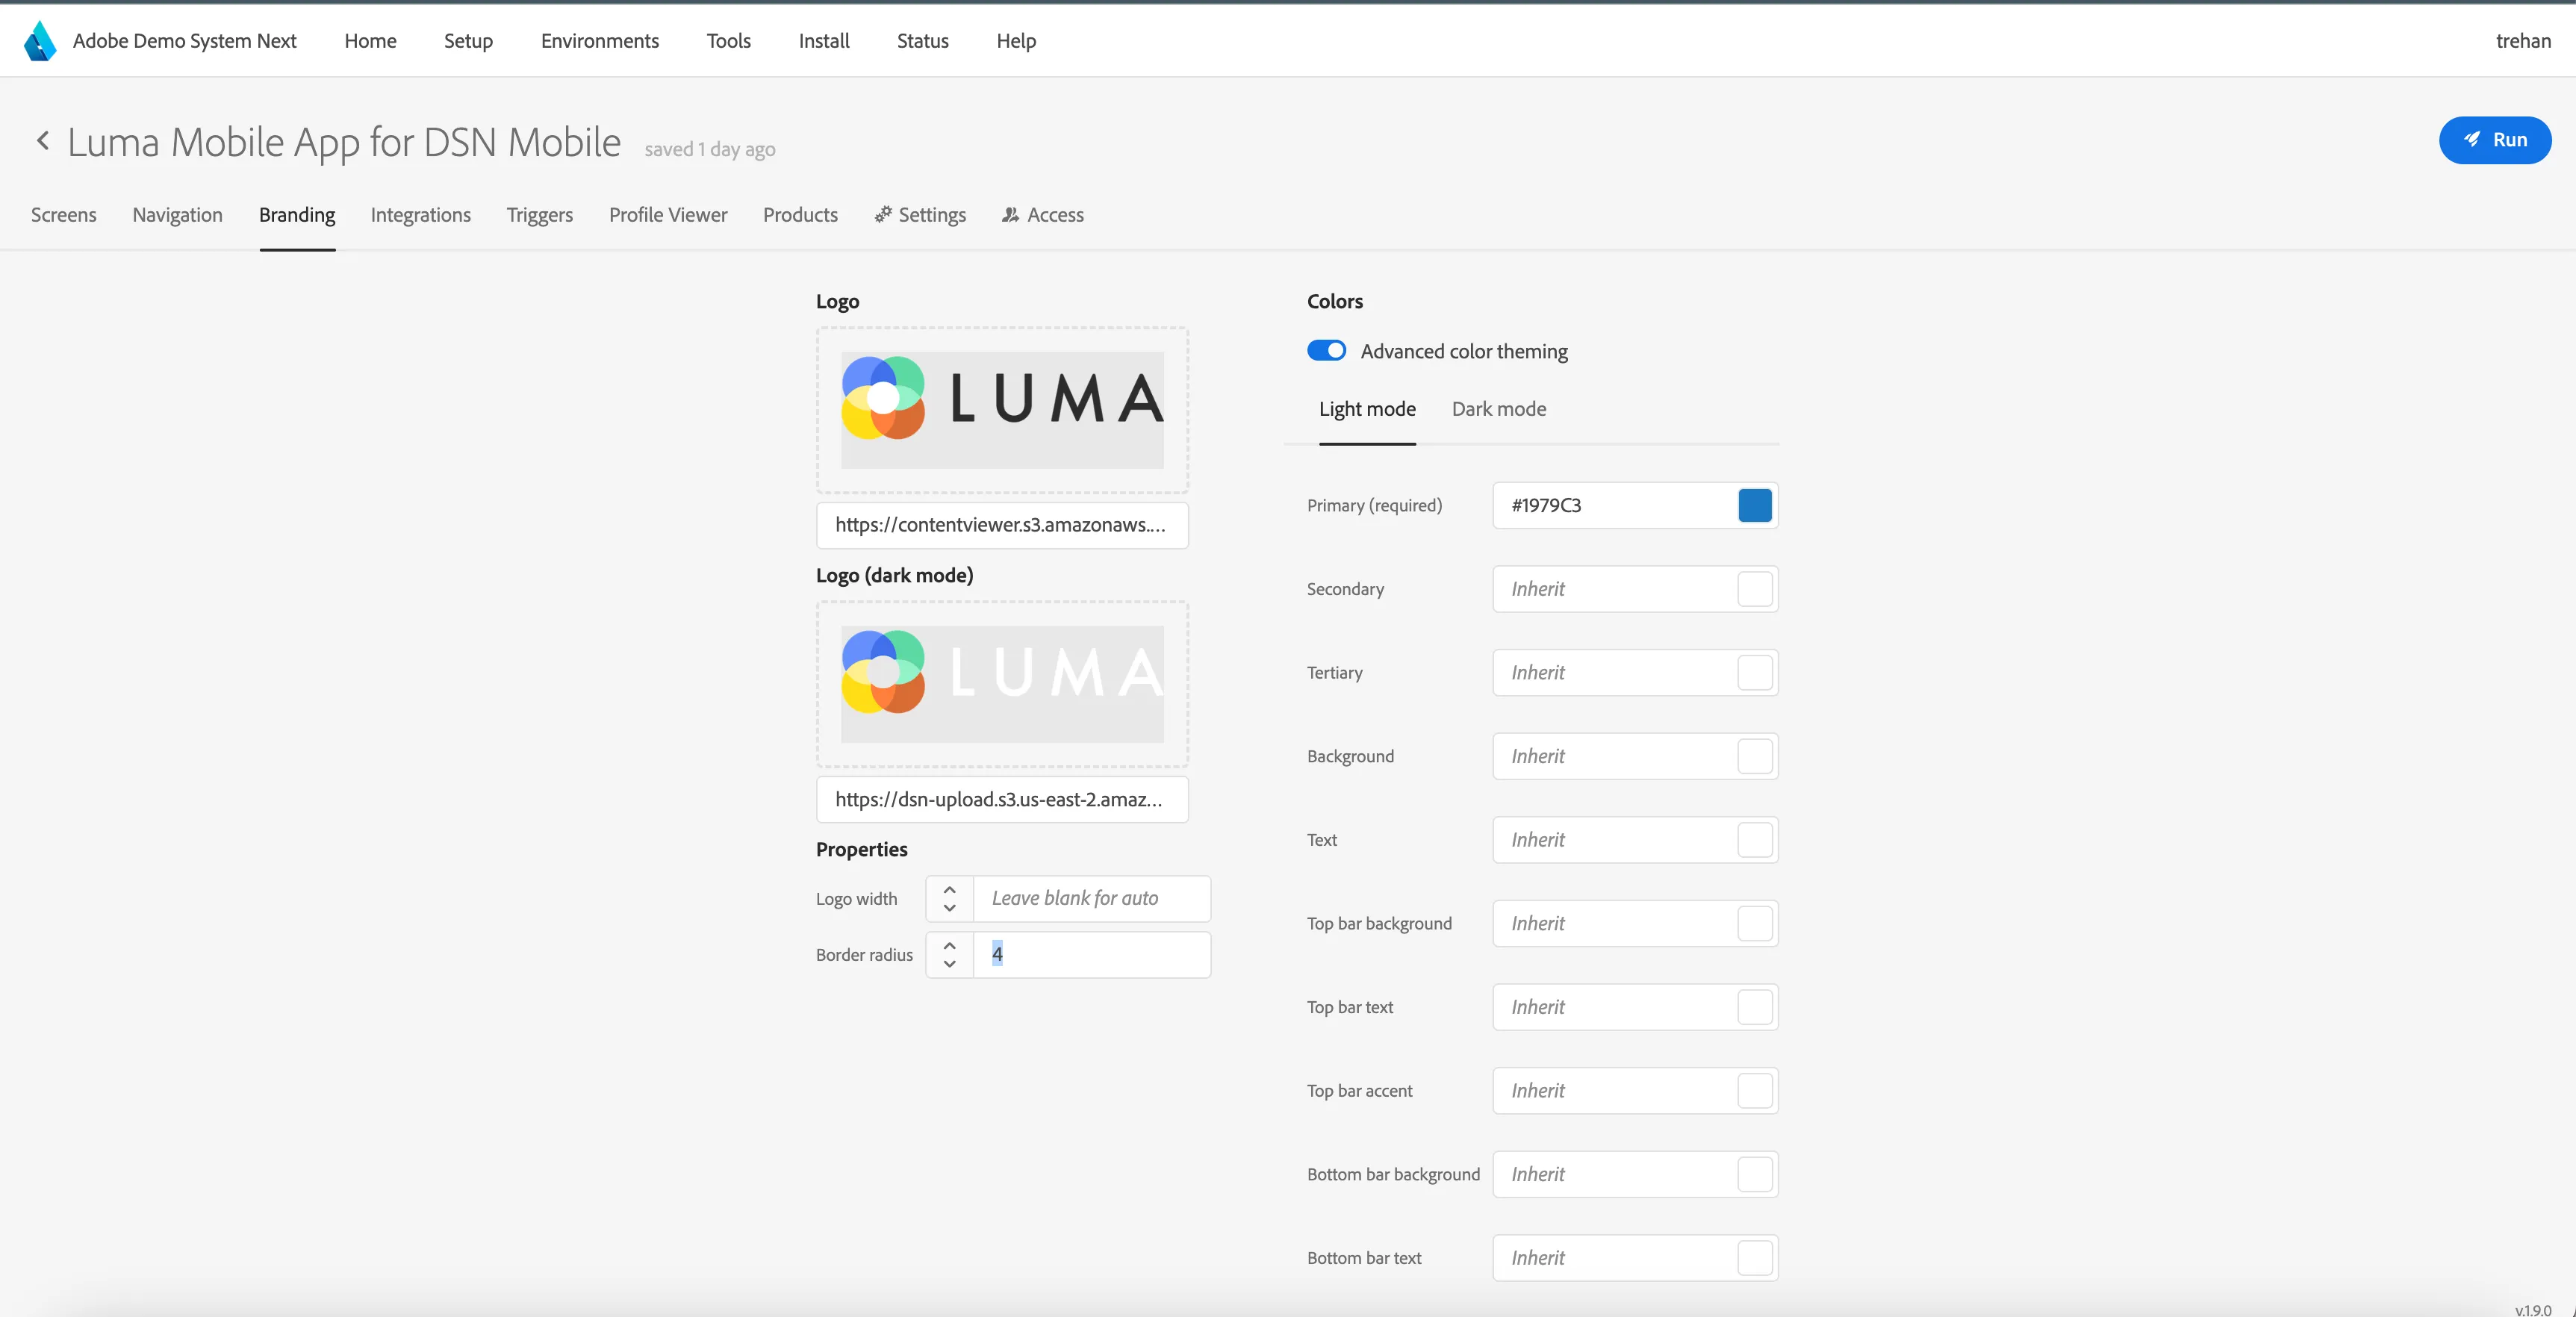Click the Run button

click(x=2495, y=140)
